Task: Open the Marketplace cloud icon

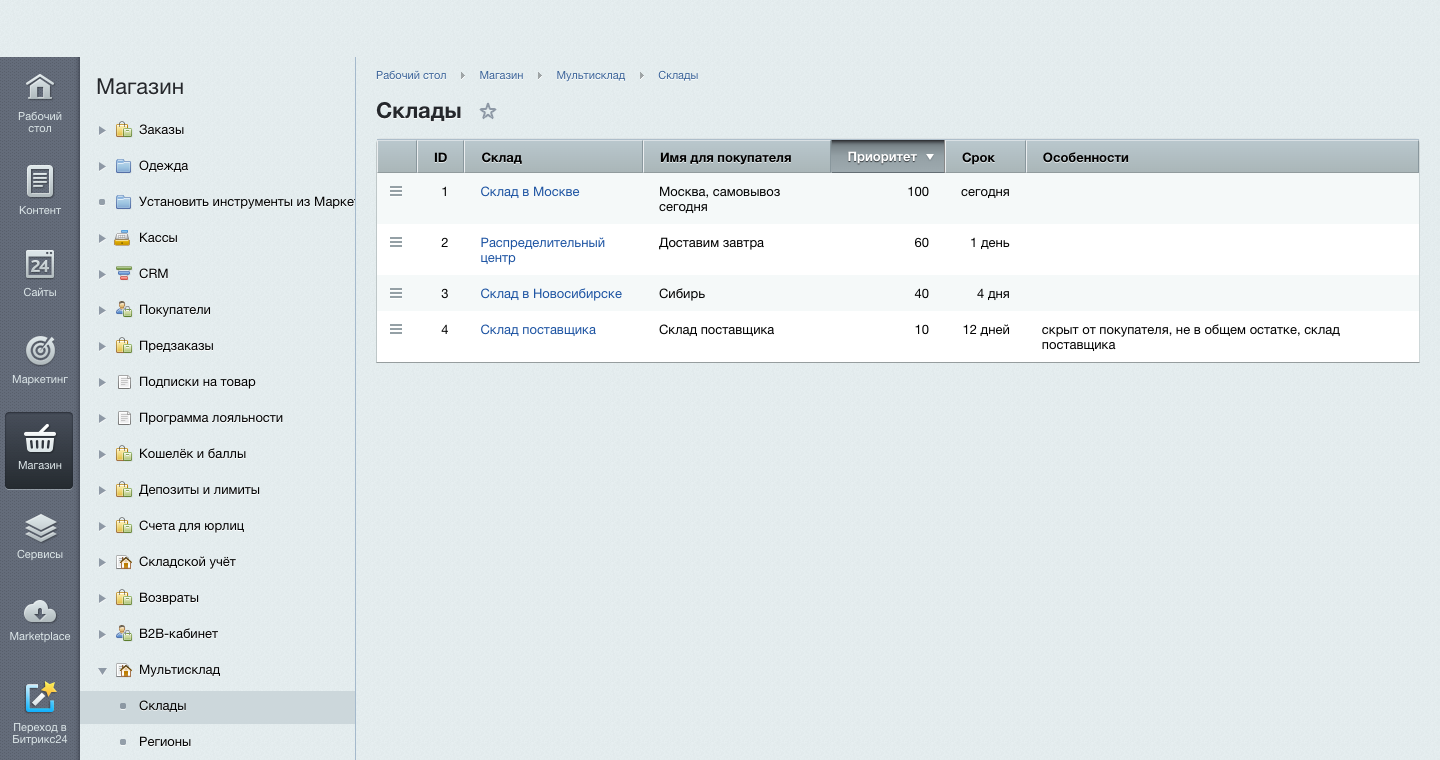Action: (39, 610)
